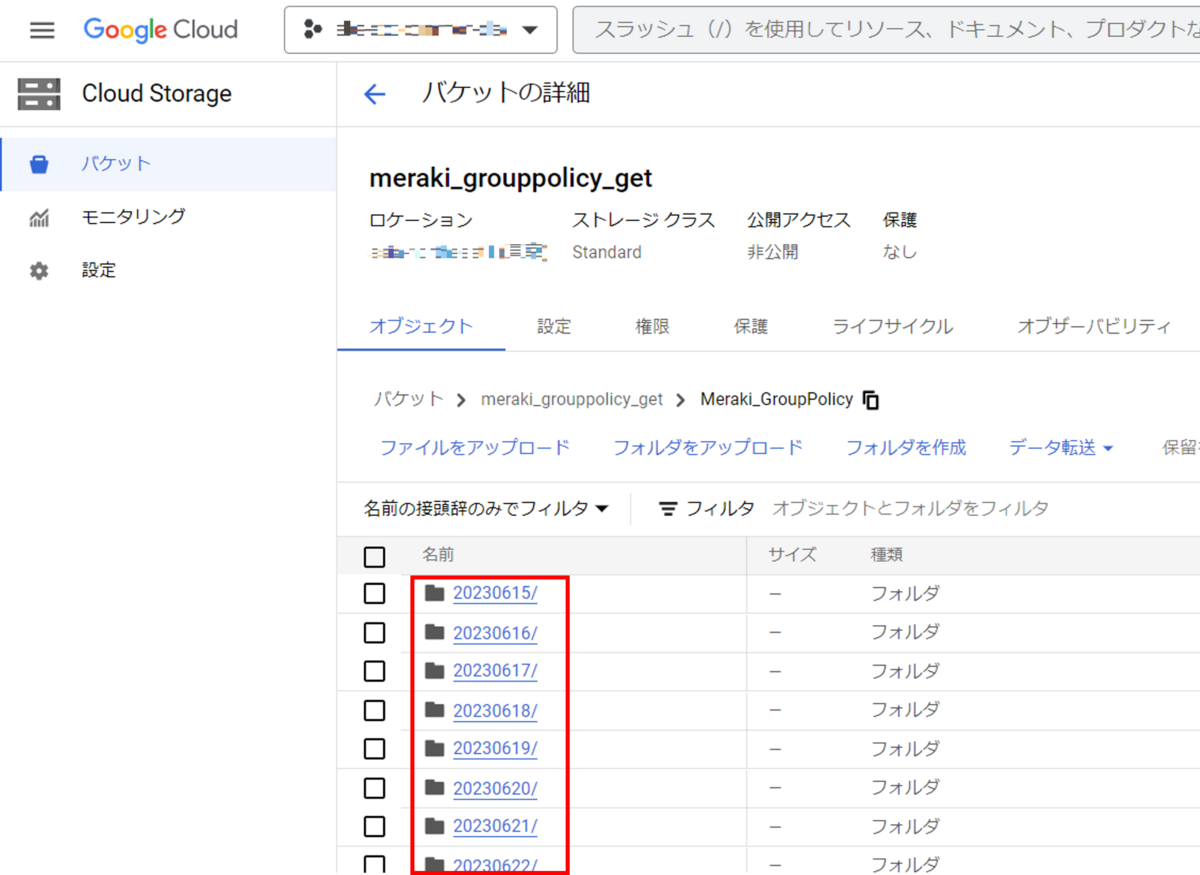Click the Cloud Storage title in the sidebar
Viewport: 1200px width, 875px height.
click(x=157, y=94)
